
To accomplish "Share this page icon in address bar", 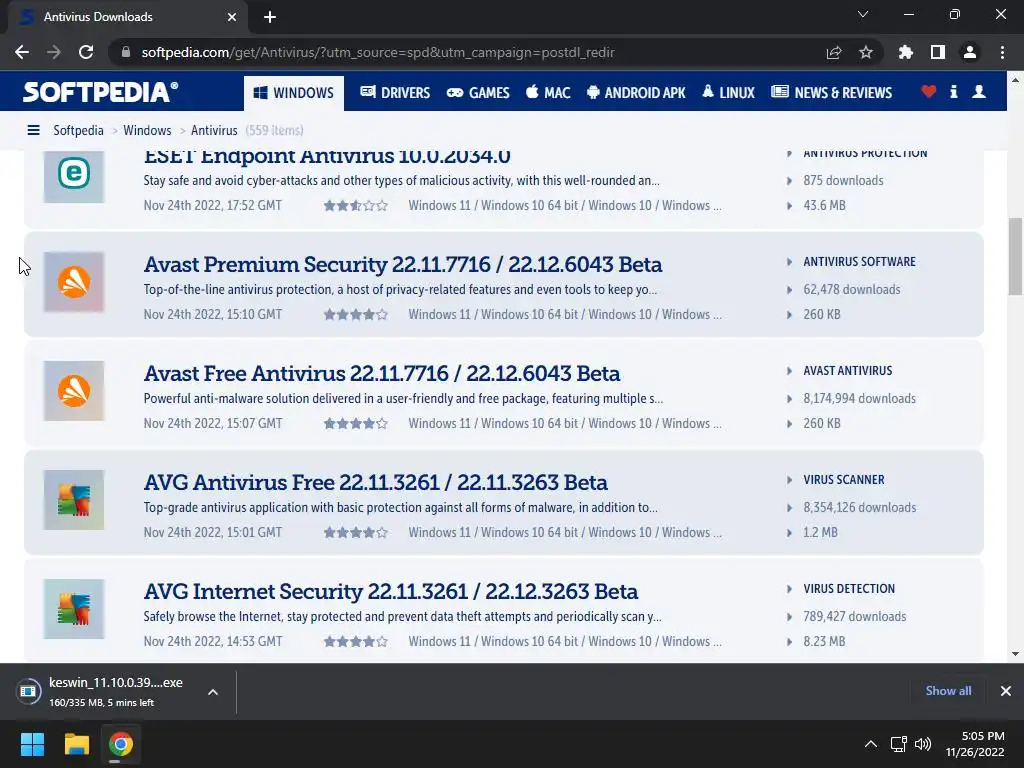I will 834,52.
